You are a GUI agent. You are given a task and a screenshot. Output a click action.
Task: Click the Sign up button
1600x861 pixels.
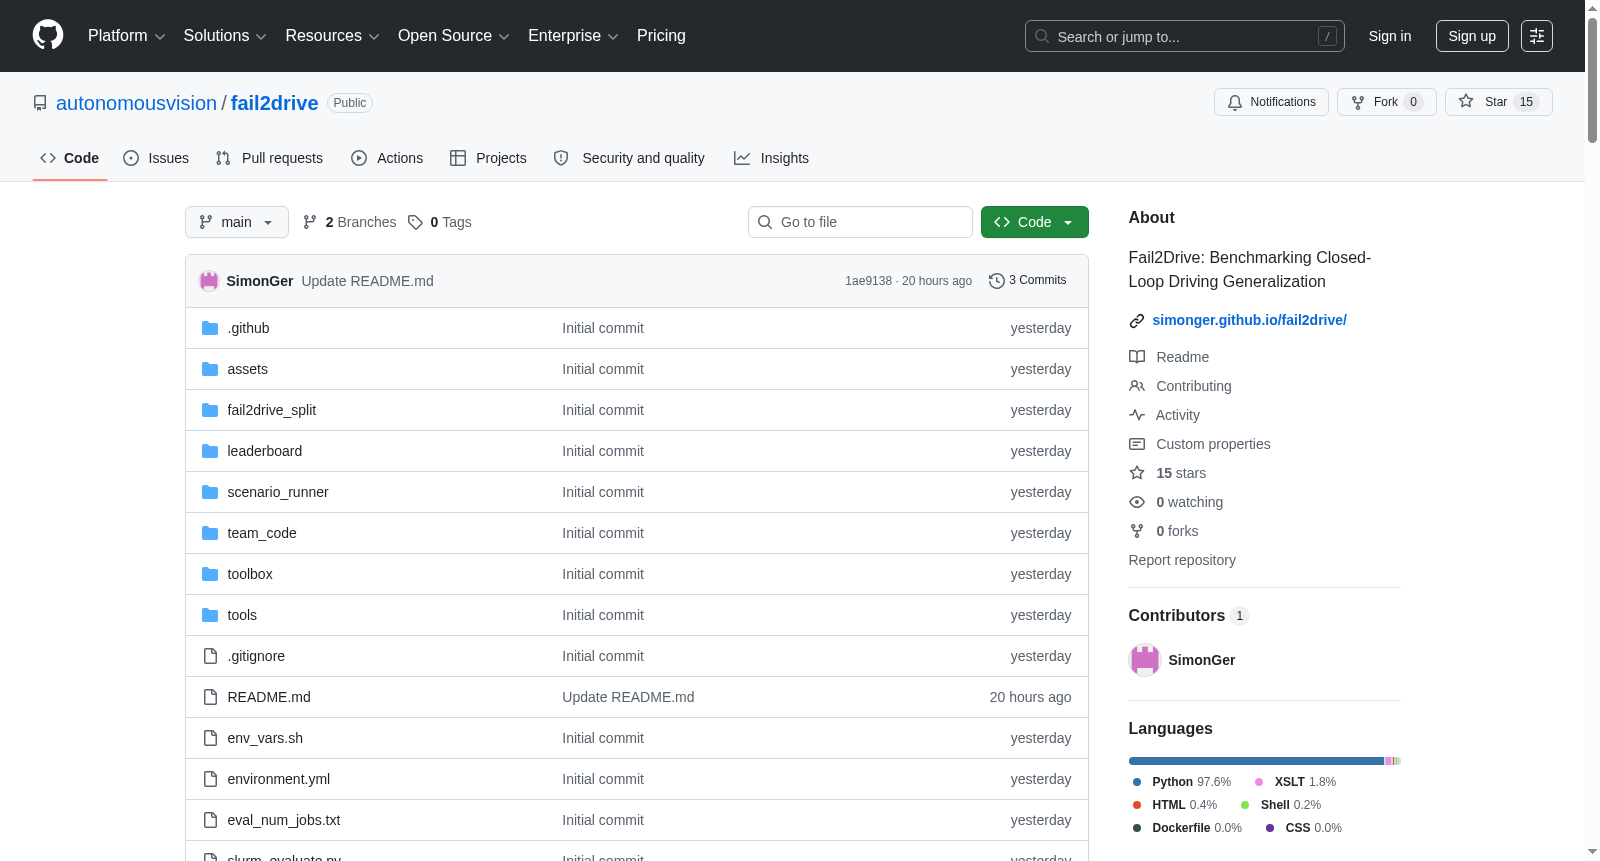[x=1472, y=36]
